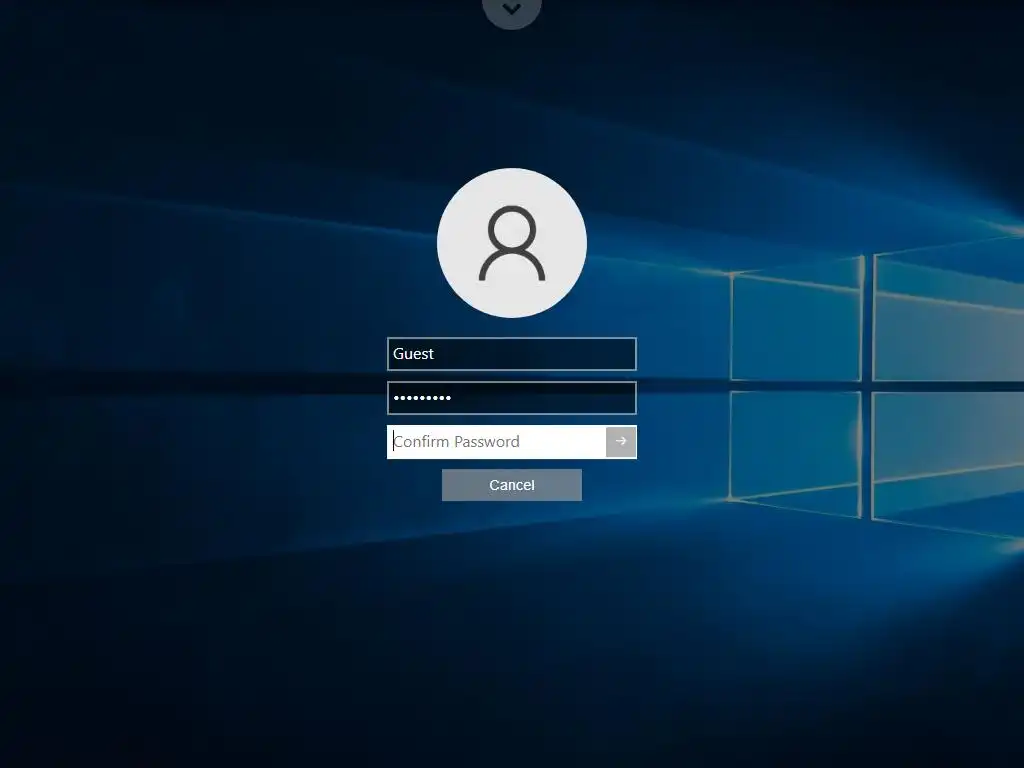Submit with the arrow button
This screenshot has height=768, width=1024.
(620, 442)
